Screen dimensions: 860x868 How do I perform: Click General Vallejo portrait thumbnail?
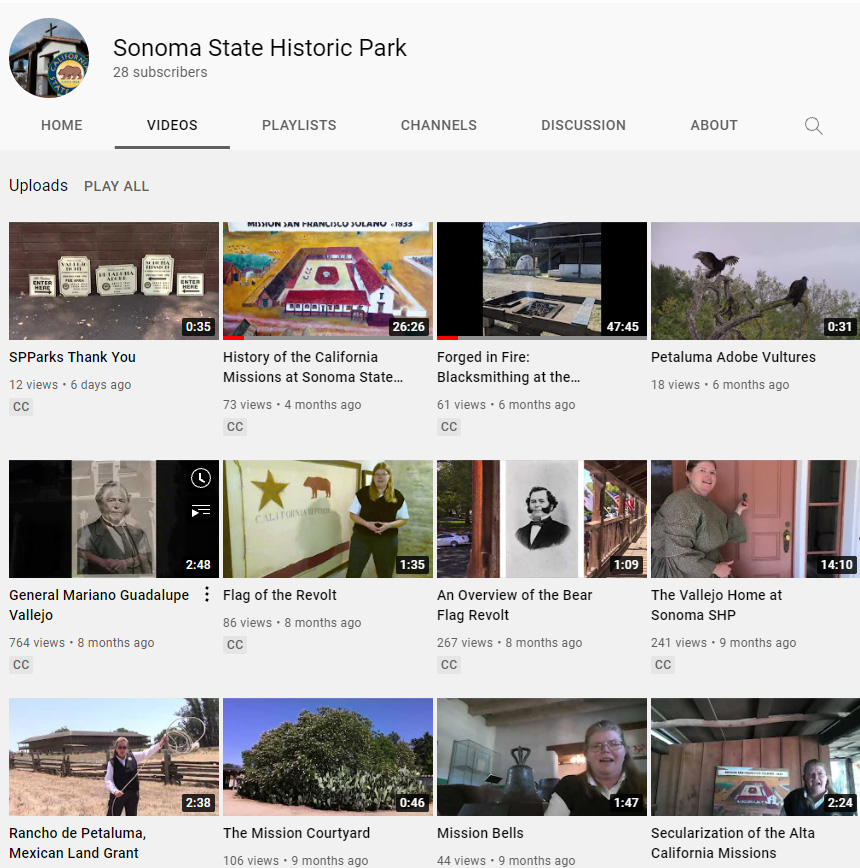tap(114, 519)
